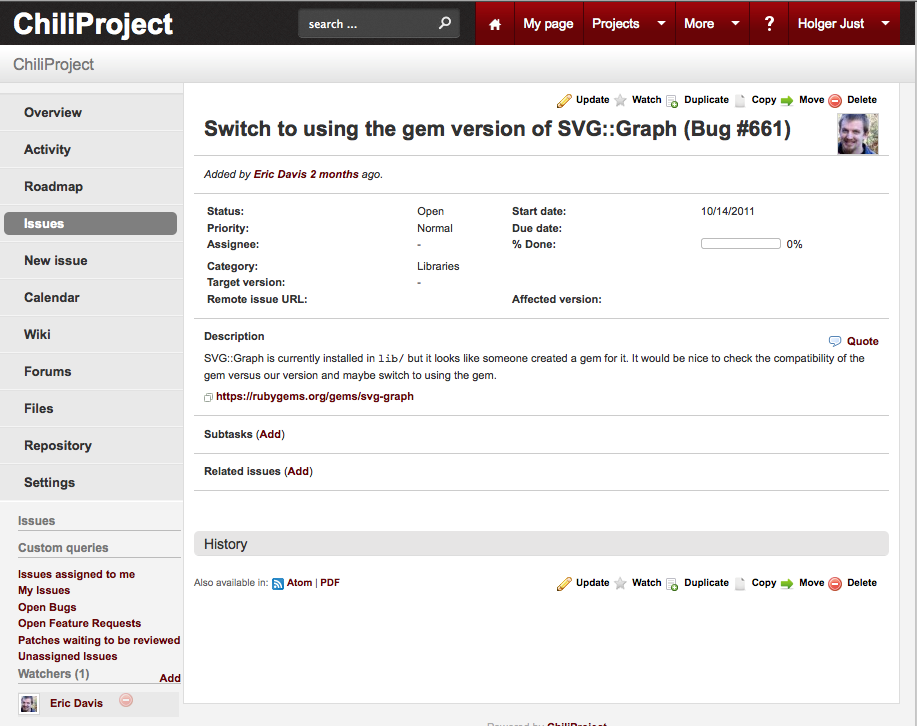Click Eric Davis watcher avatar
The width and height of the screenshot is (917, 726).
29,704
